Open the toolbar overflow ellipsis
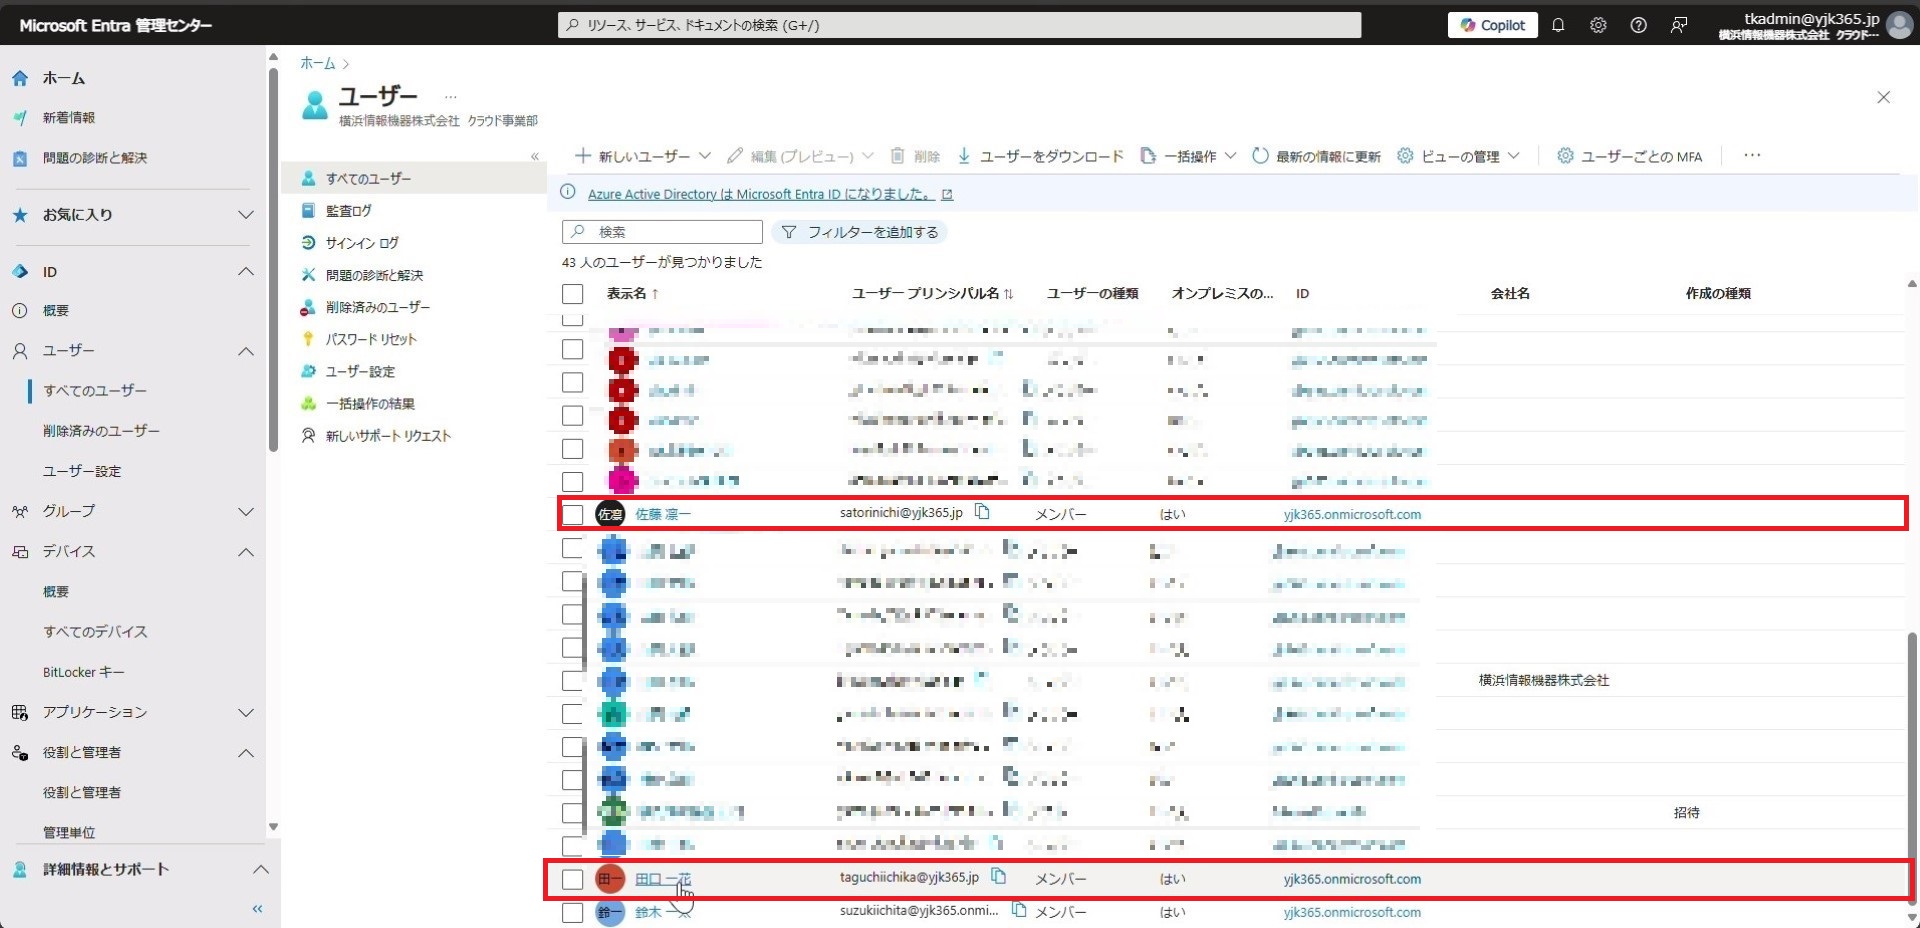 (x=1752, y=156)
